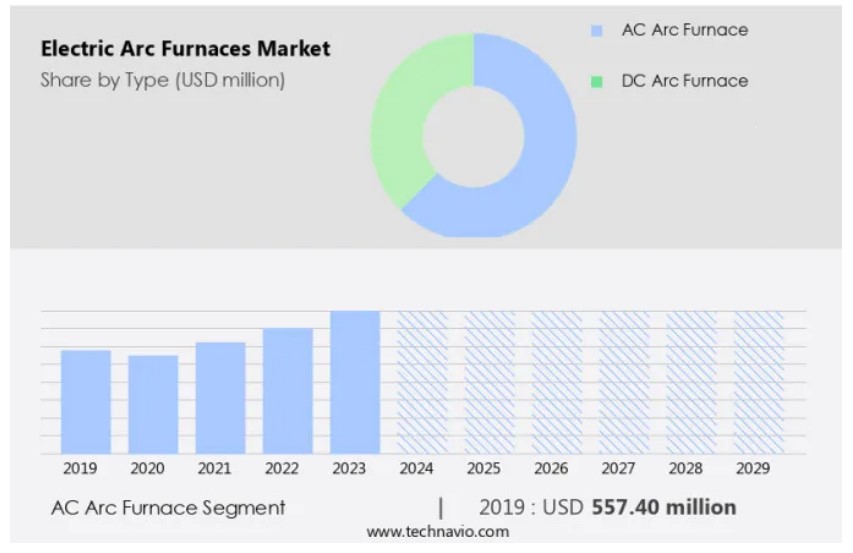Select the hatched 2027 forecast bar
The width and height of the screenshot is (853, 553).
[x=624, y=382]
